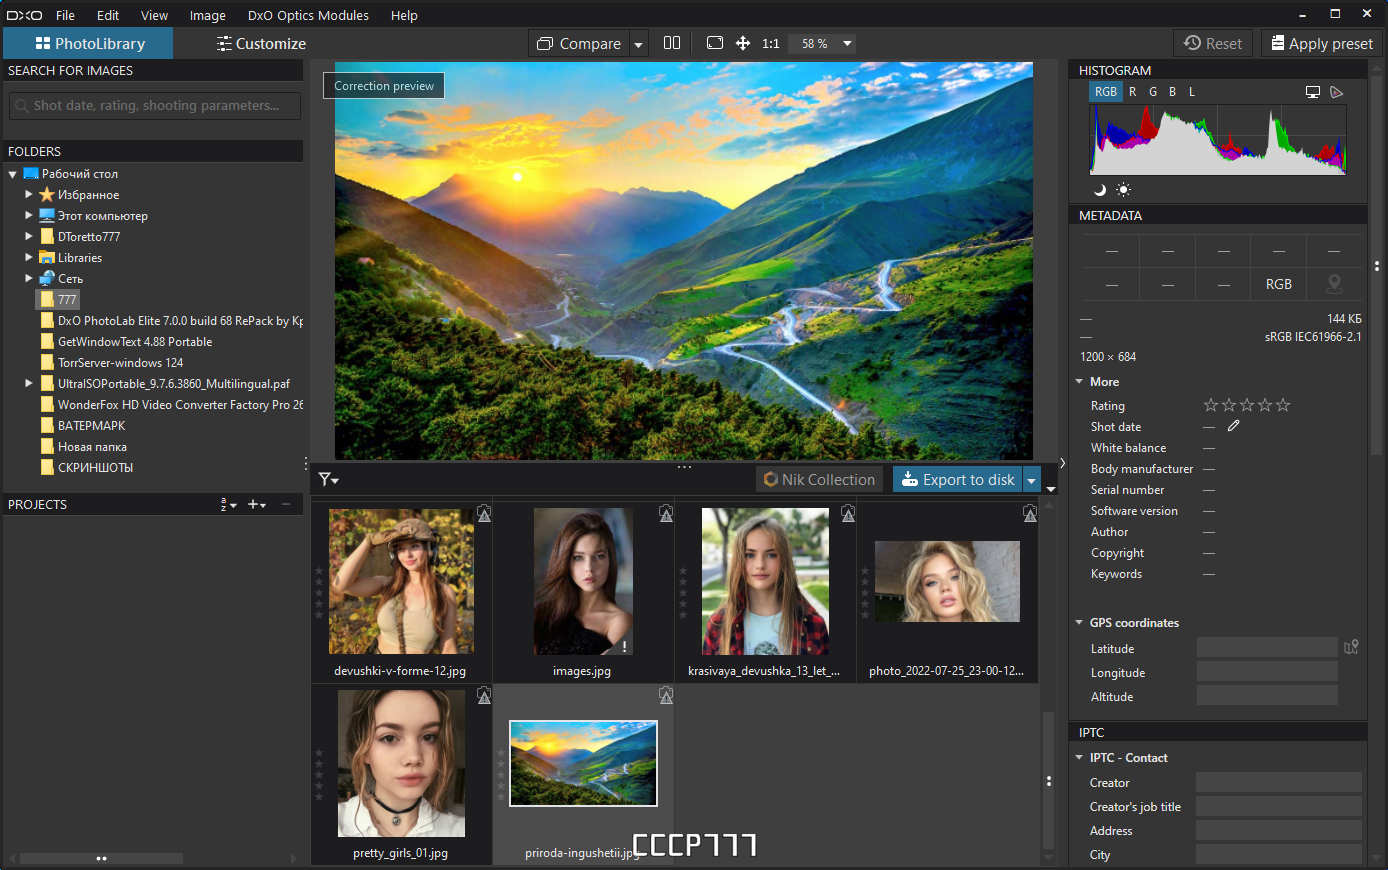Expand the Libraries folder node
Image resolution: width=1388 pixels, height=870 pixels.
point(29,257)
